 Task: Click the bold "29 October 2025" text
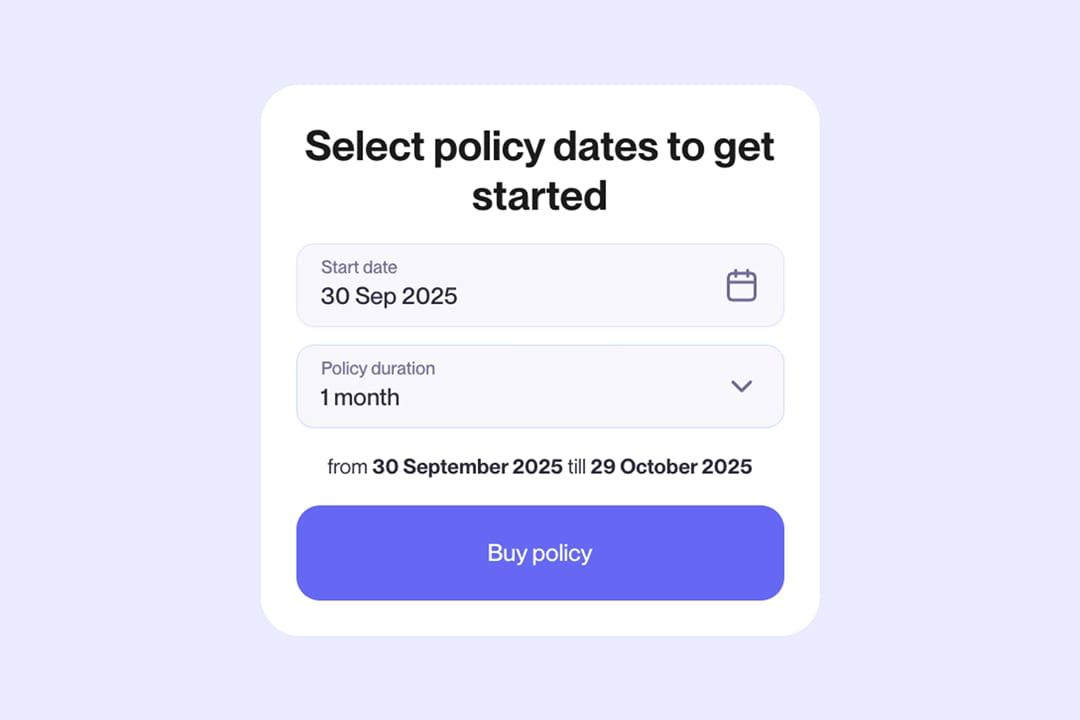[671, 467]
